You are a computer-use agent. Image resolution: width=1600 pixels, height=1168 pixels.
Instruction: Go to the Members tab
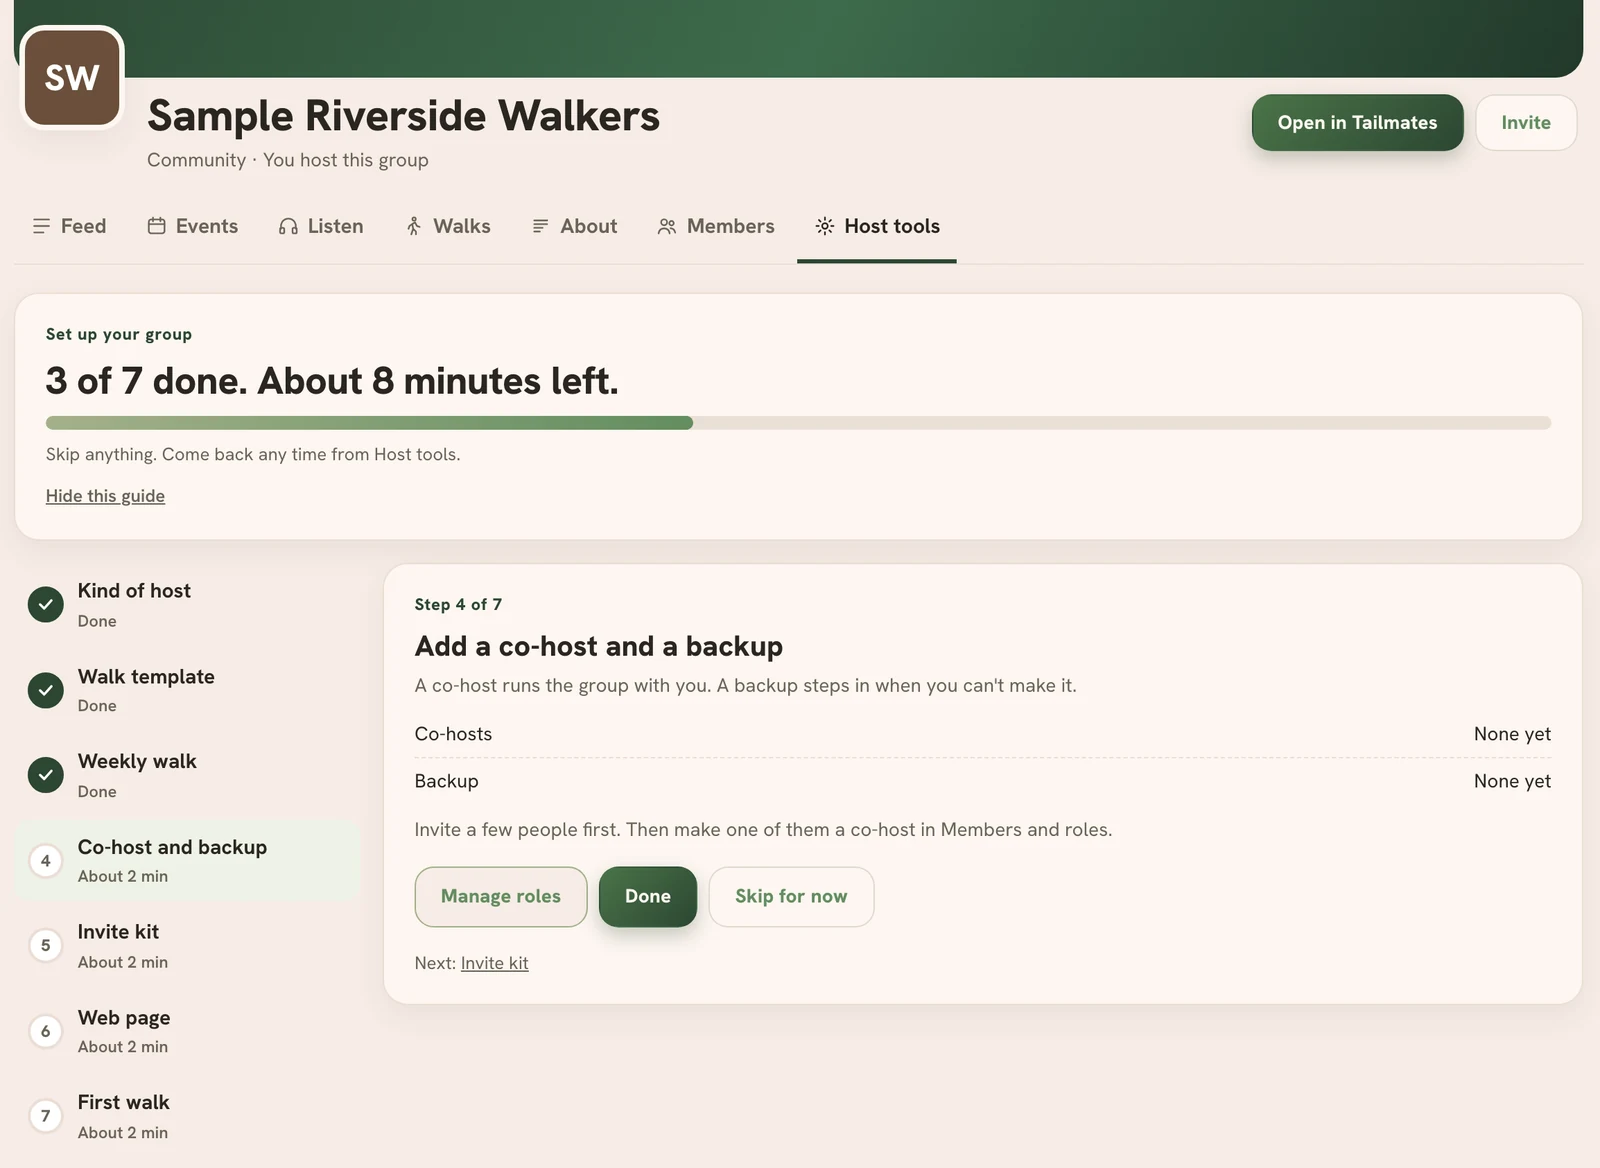pos(716,226)
